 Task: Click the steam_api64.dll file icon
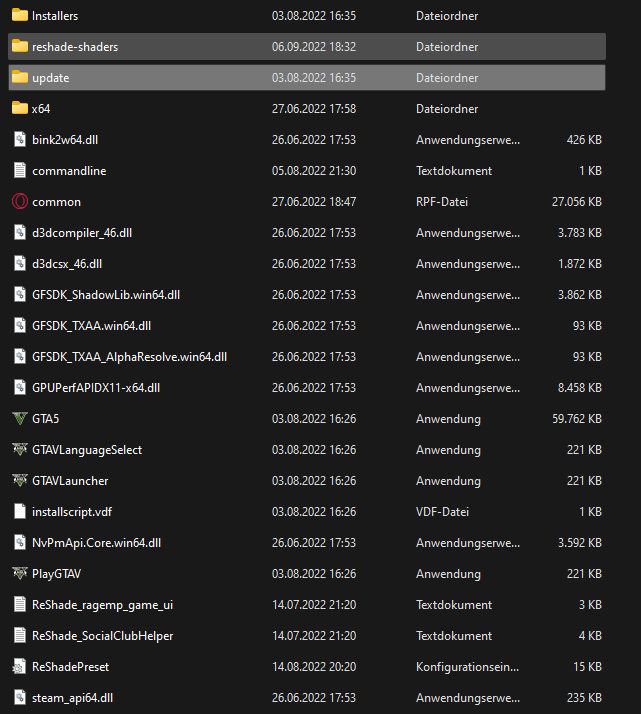pyautogui.click(x=20, y=698)
